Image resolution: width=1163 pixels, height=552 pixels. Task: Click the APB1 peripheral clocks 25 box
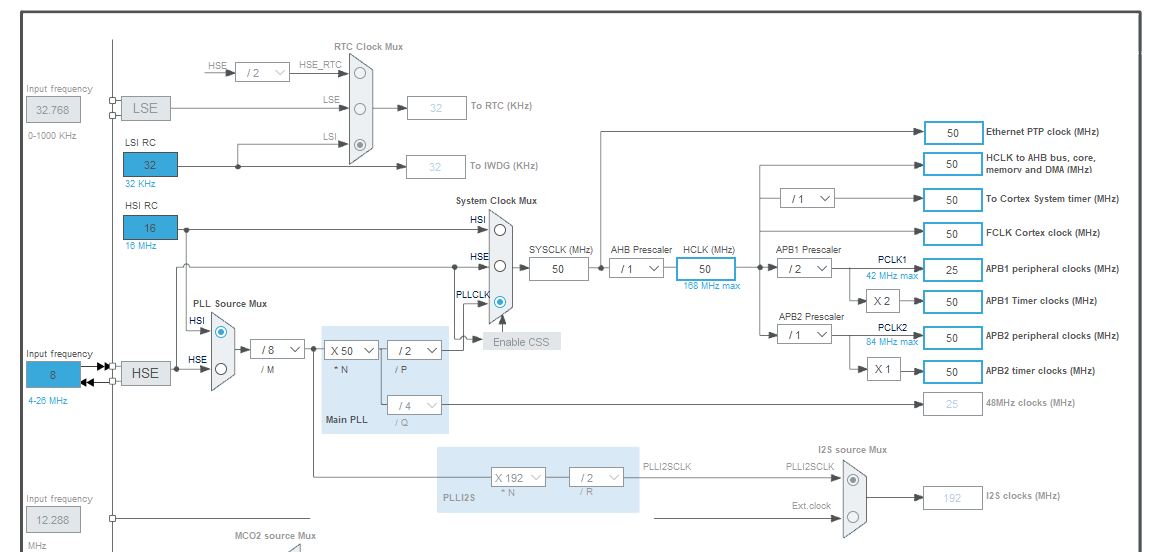(953, 270)
